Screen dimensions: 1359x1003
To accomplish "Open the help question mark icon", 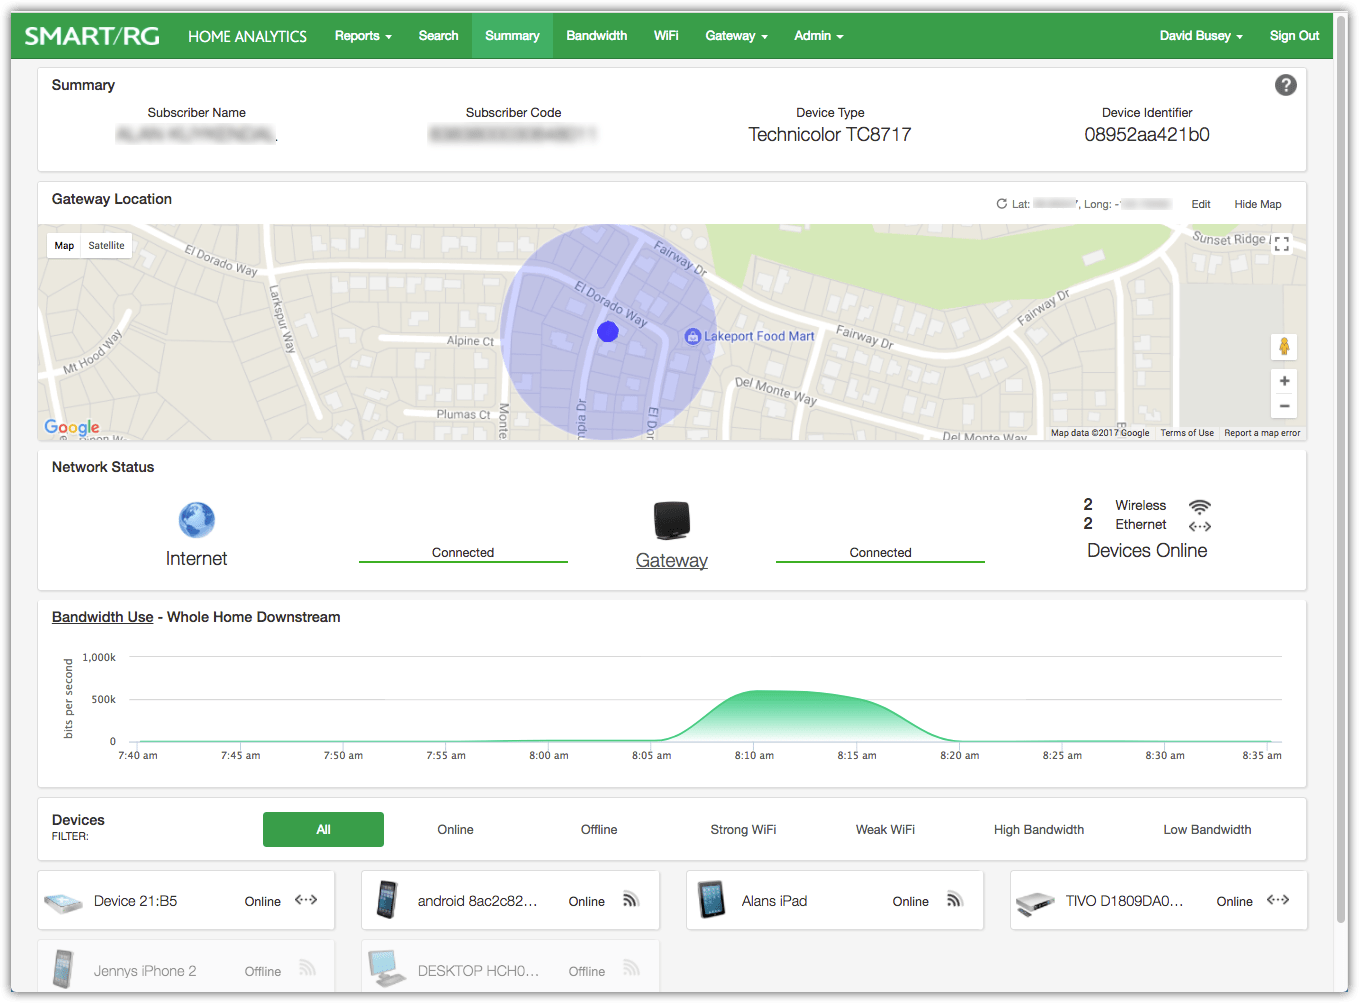I will pyautogui.click(x=1285, y=85).
